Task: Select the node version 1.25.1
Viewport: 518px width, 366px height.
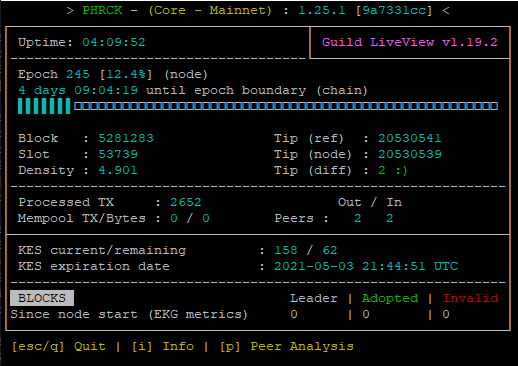Action: pos(322,10)
